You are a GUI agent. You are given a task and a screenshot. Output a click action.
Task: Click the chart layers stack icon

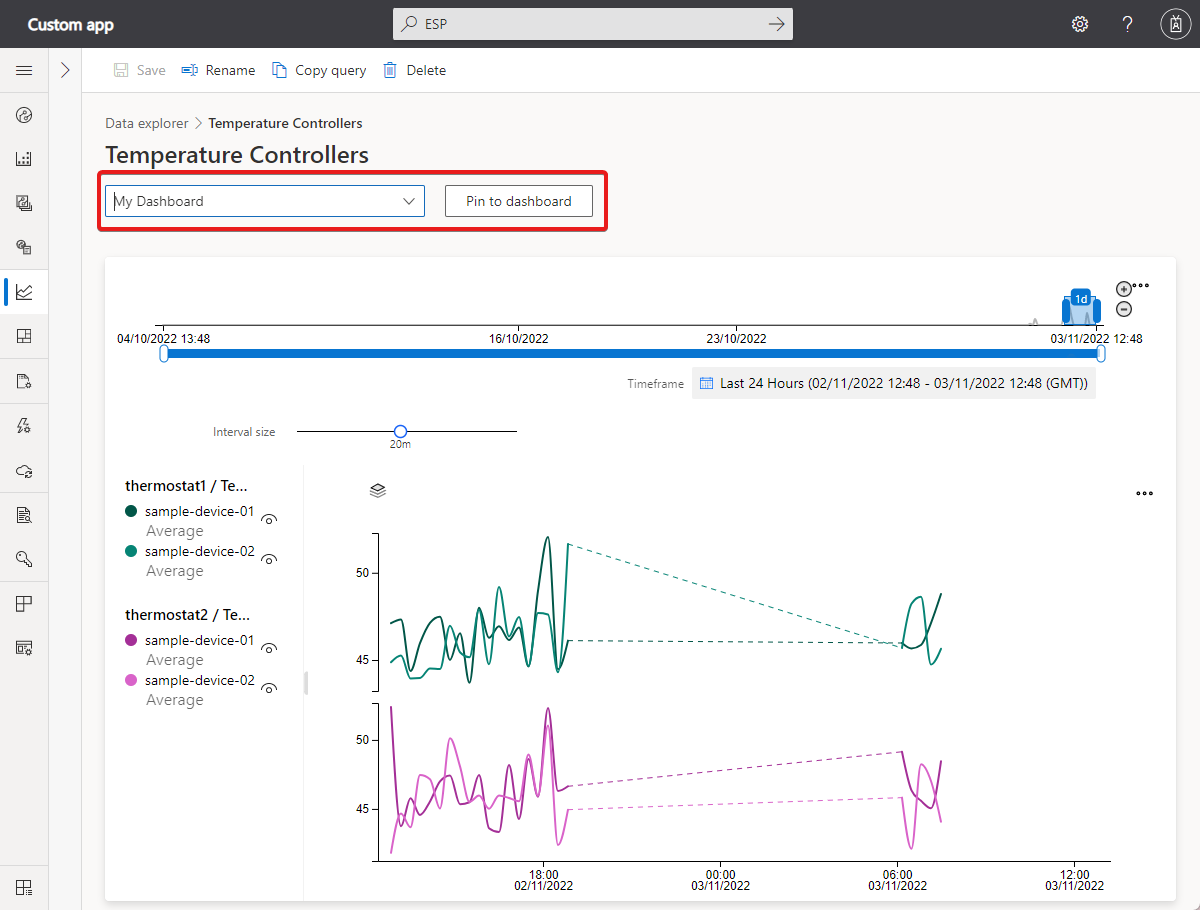tap(377, 490)
